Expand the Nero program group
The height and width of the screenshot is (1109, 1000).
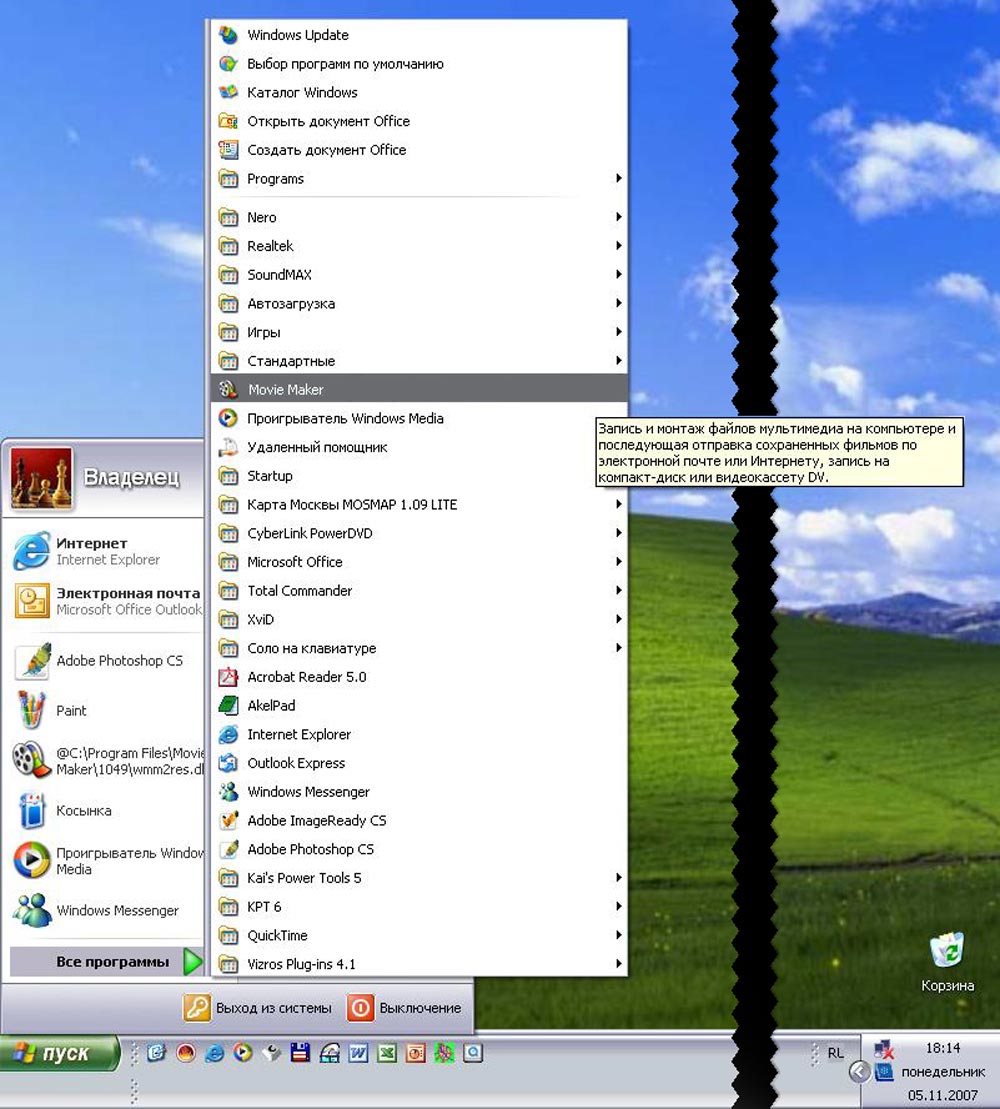tap(262, 217)
